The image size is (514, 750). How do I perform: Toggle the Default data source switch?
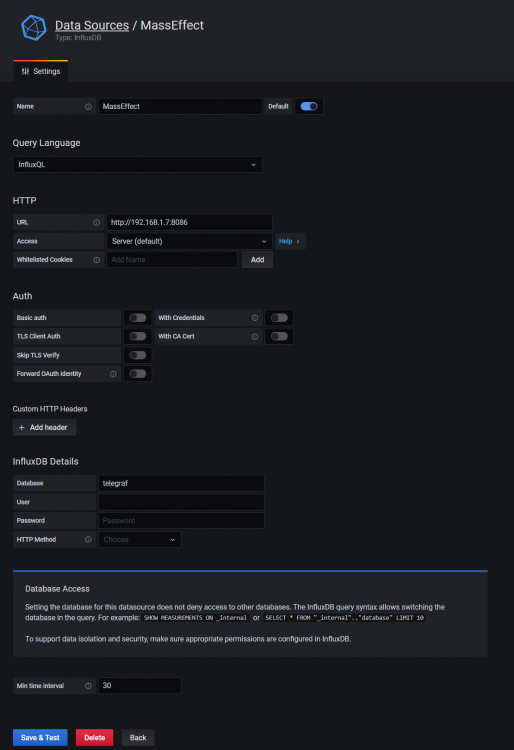tap(309, 106)
